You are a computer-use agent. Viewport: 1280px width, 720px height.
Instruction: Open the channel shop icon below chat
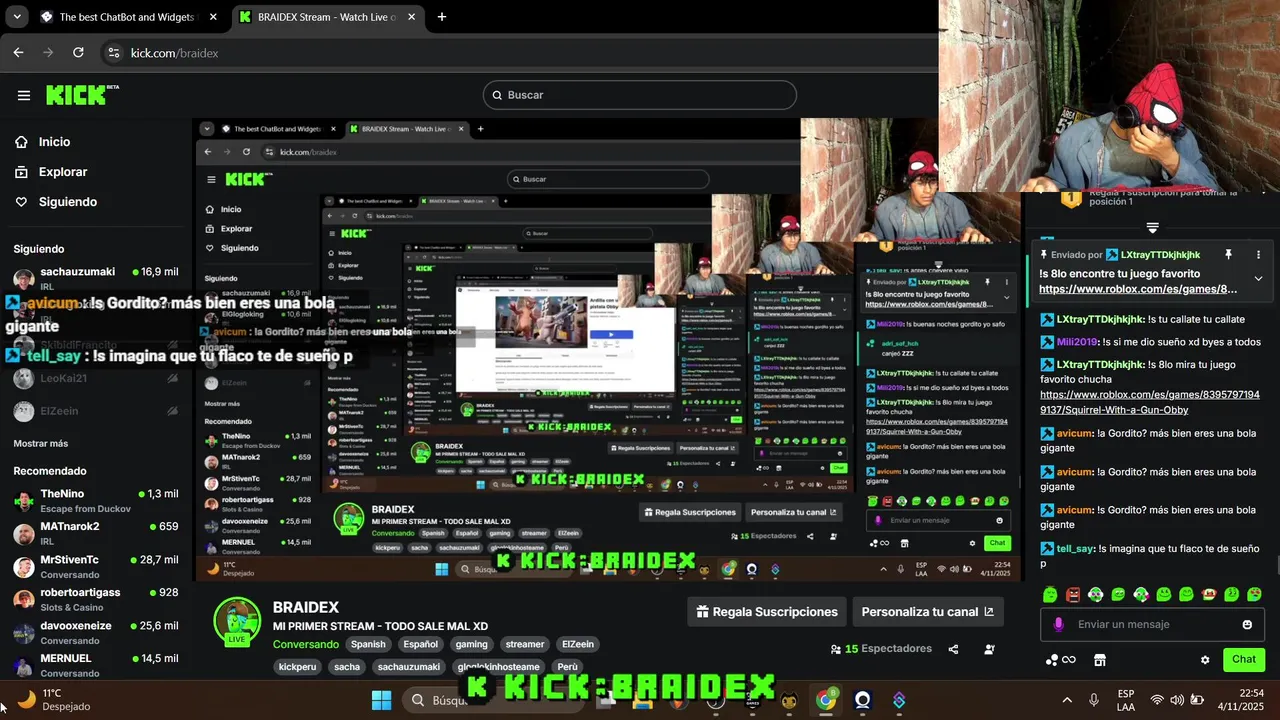pyautogui.click(x=1100, y=660)
